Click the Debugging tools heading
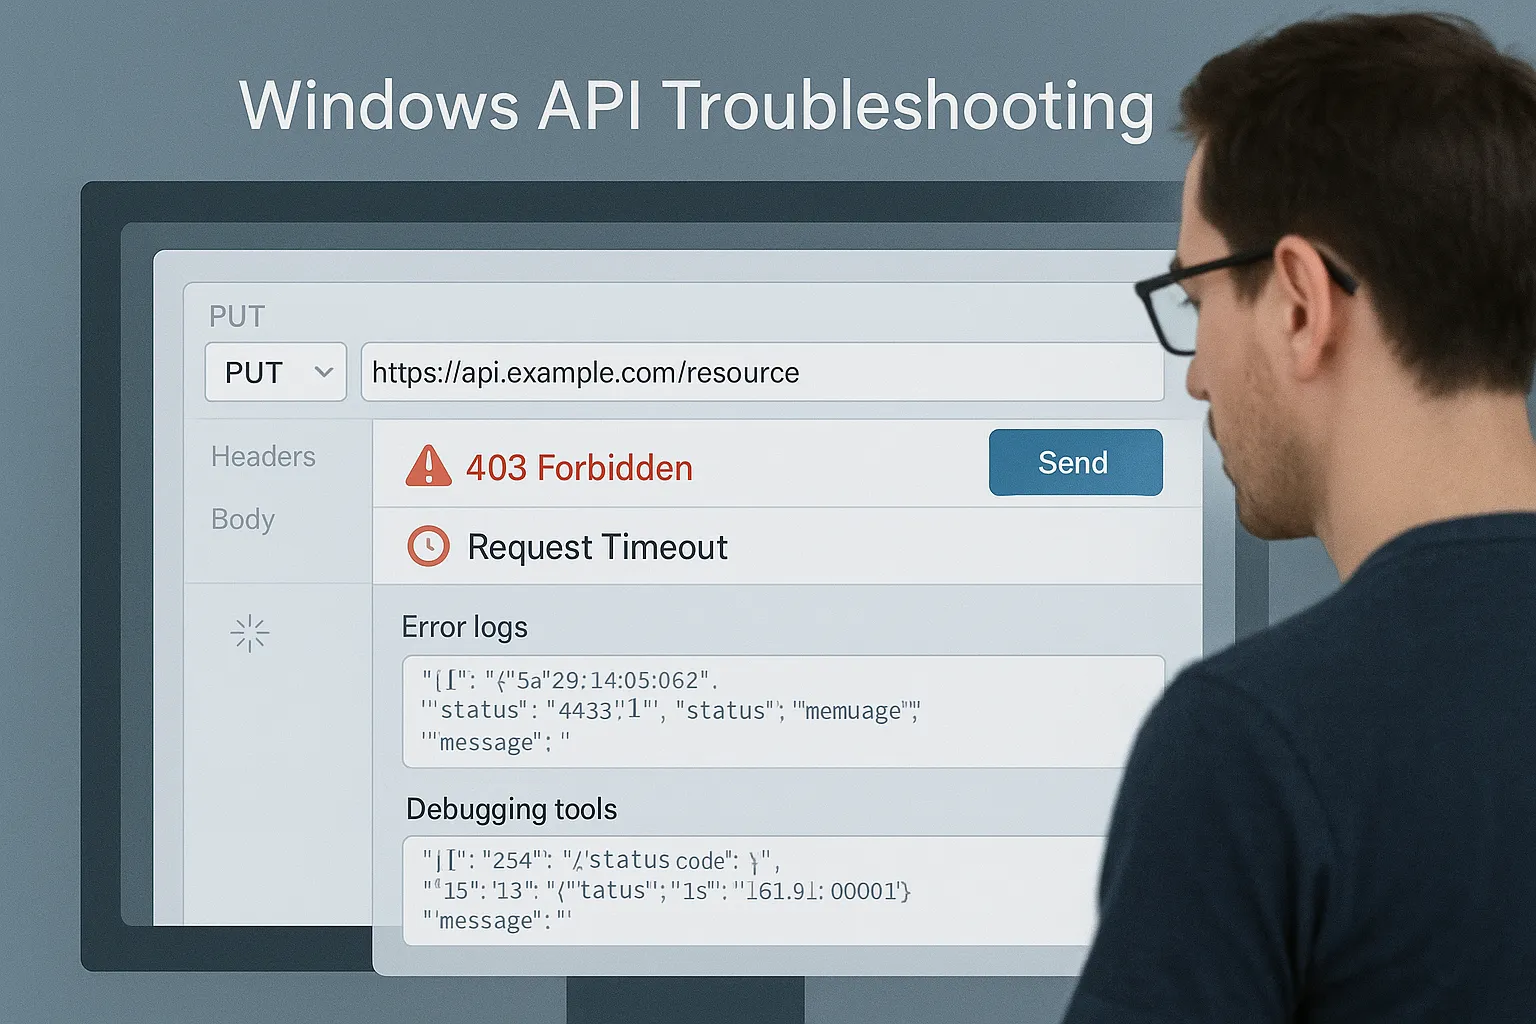This screenshot has height=1024, width=1536. [511, 809]
